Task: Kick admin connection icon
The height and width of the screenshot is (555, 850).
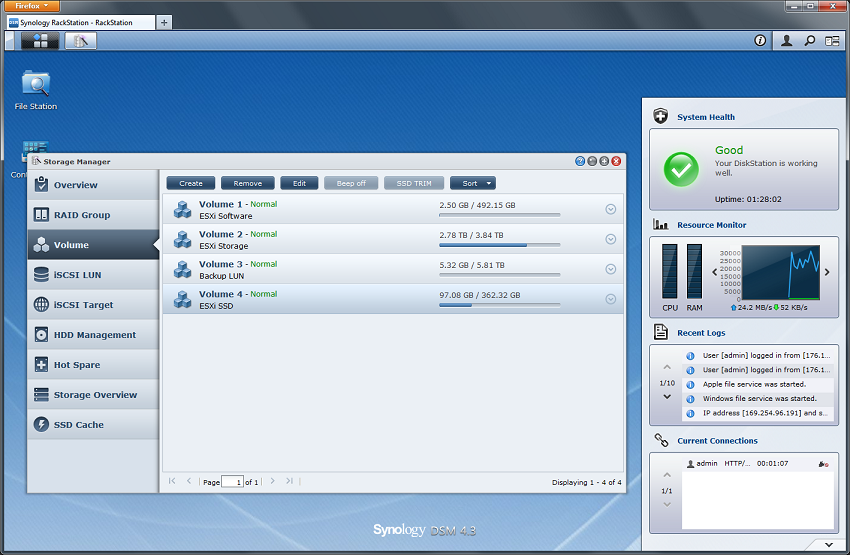Action: [x=823, y=464]
